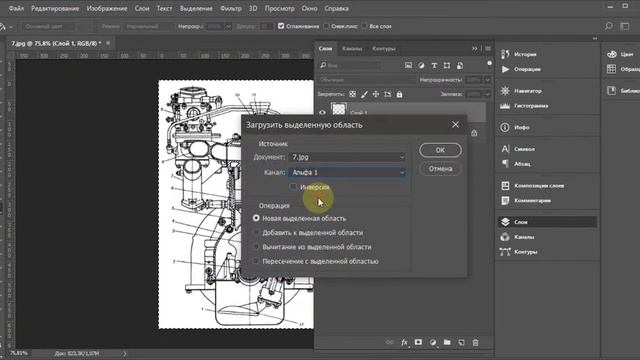The width and height of the screenshot is (640, 360).
Task: Open История panel icon
Action: pos(505,54)
